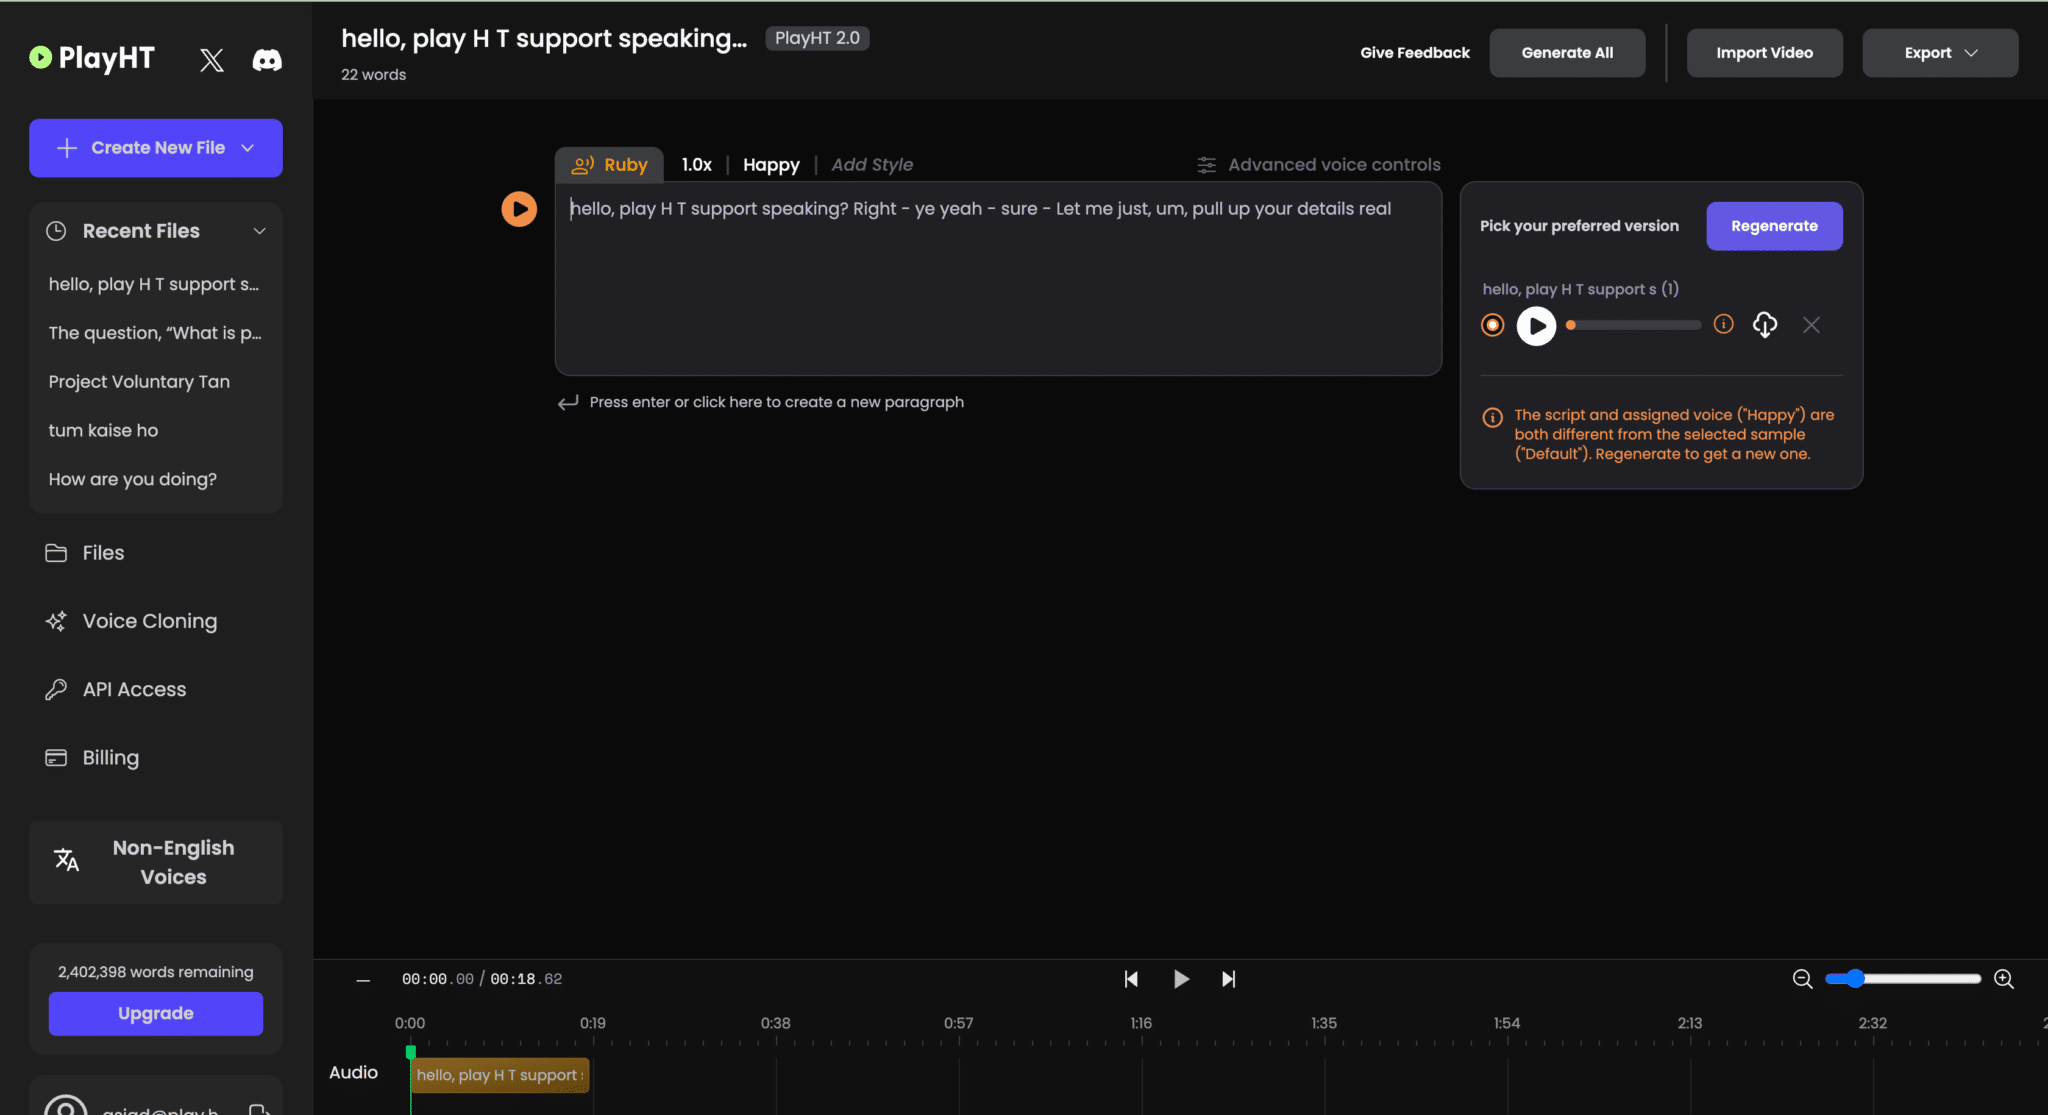Select the preferred version radio button

[x=1492, y=325]
